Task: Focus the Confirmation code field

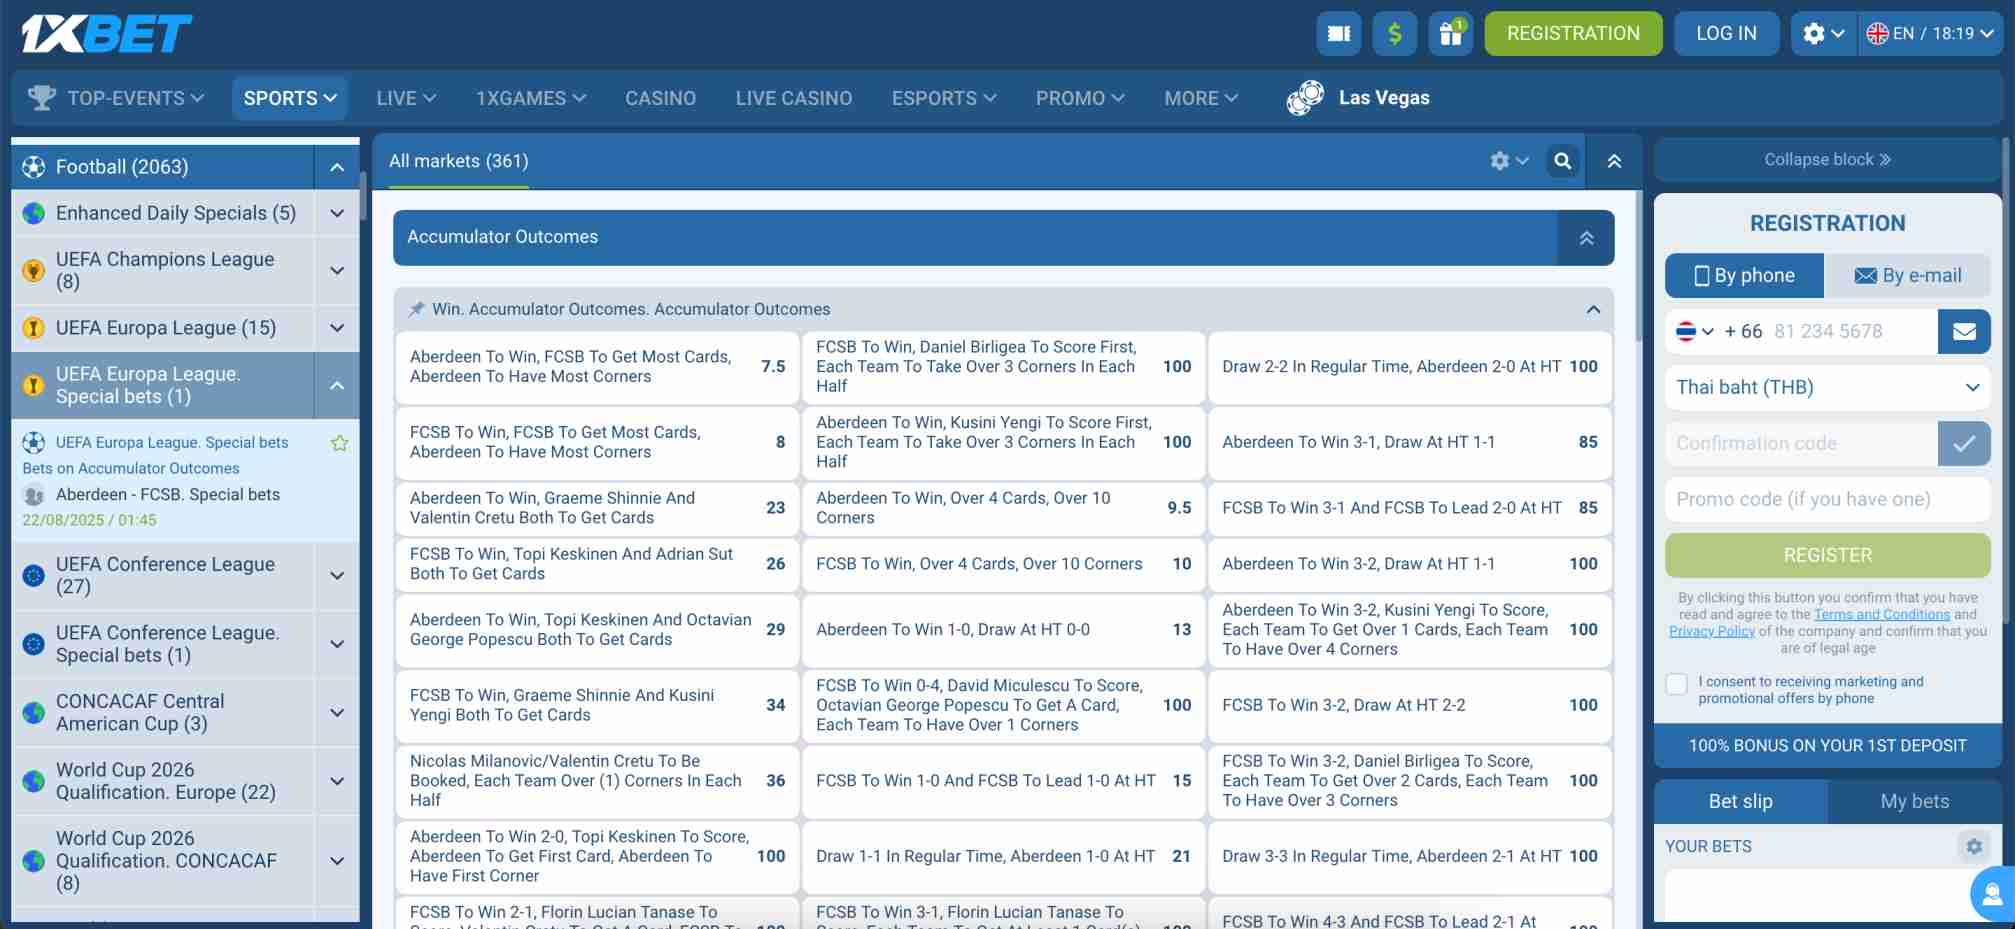Action: 1801,444
